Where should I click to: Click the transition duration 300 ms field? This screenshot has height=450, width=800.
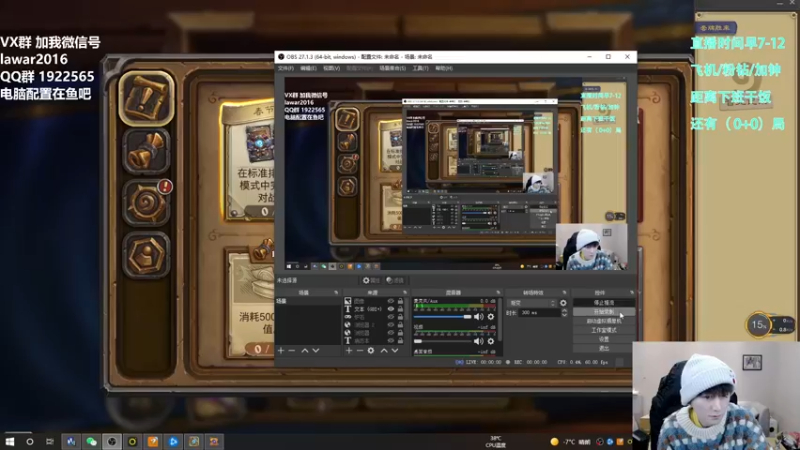point(539,313)
